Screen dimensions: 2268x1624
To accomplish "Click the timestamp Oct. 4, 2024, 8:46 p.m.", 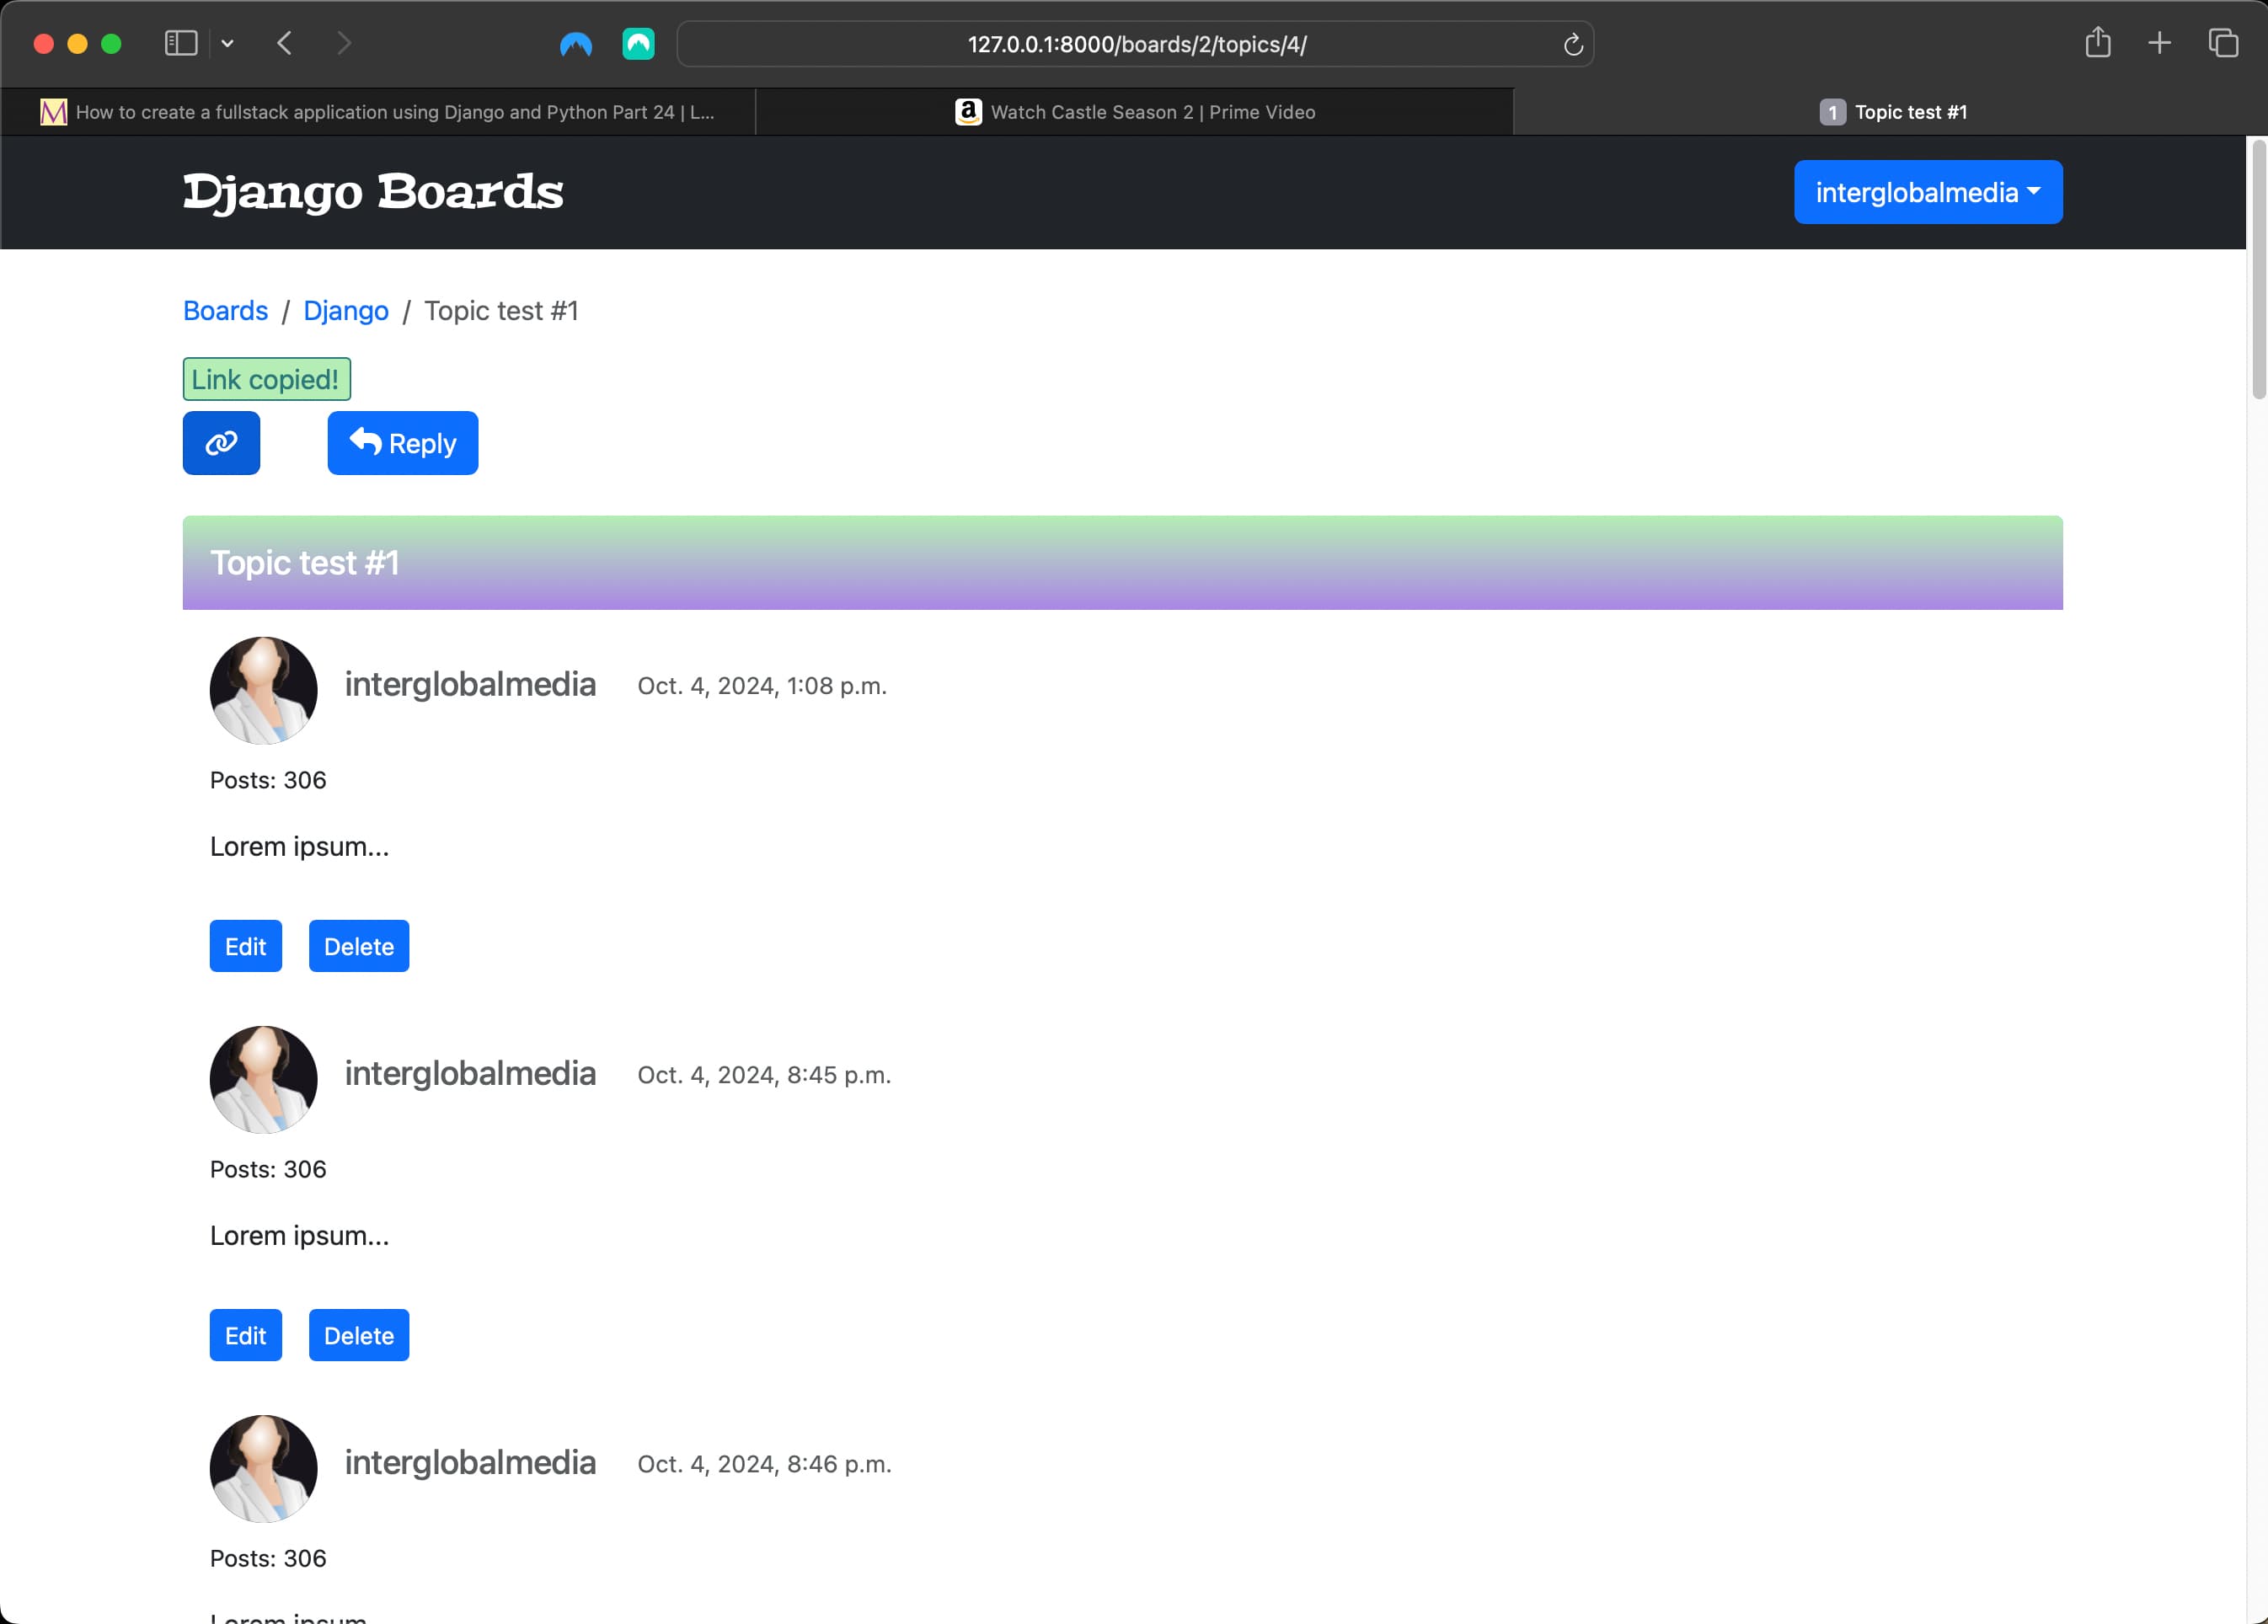I will (x=764, y=1464).
